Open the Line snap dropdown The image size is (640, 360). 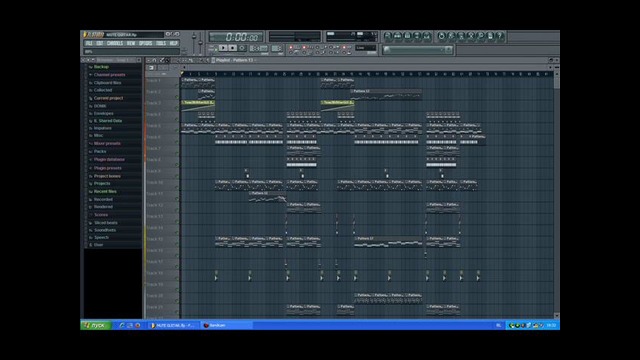point(365,48)
